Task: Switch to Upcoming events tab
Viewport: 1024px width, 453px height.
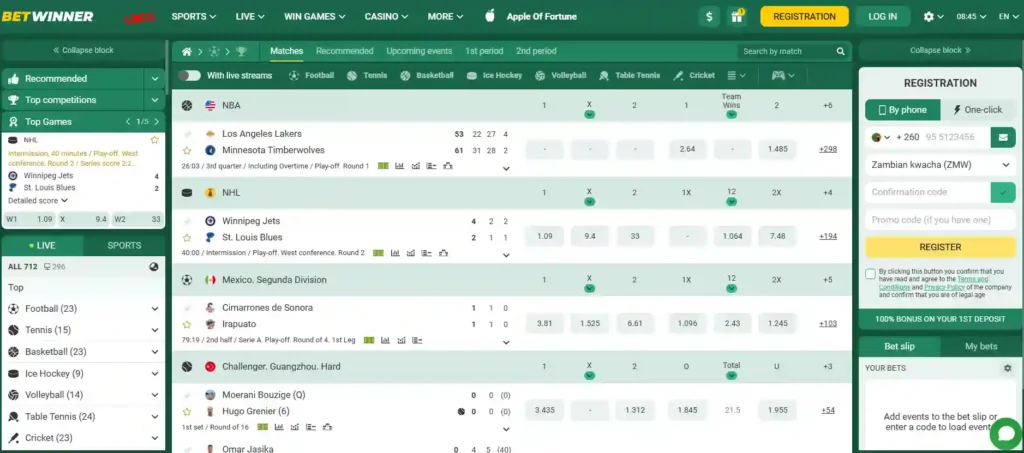Action: click(419, 51)
